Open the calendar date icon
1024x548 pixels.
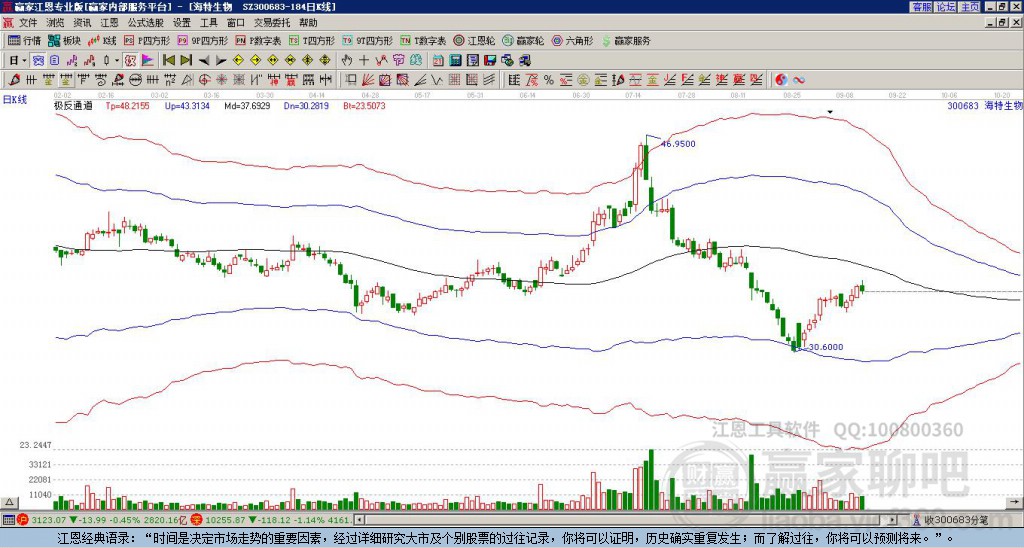coord(438,60)
